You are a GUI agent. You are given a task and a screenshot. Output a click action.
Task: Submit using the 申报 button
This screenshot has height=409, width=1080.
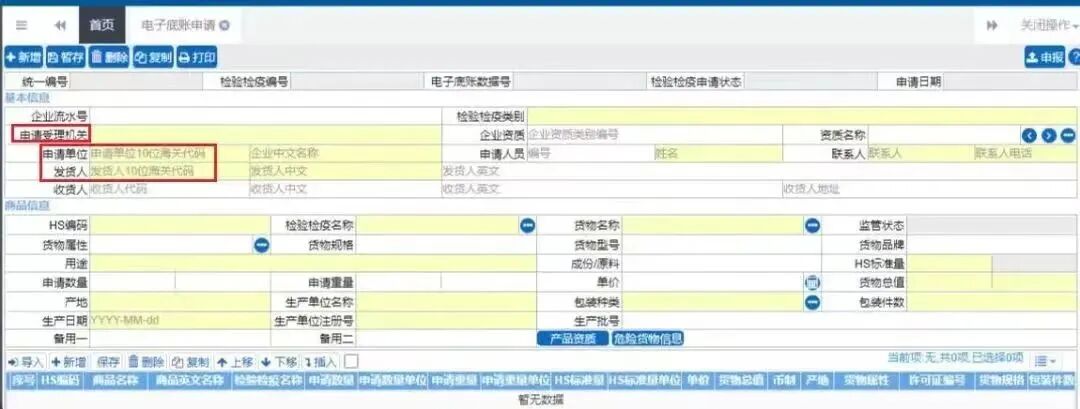pyautogui.click(x=1045, y=58)
